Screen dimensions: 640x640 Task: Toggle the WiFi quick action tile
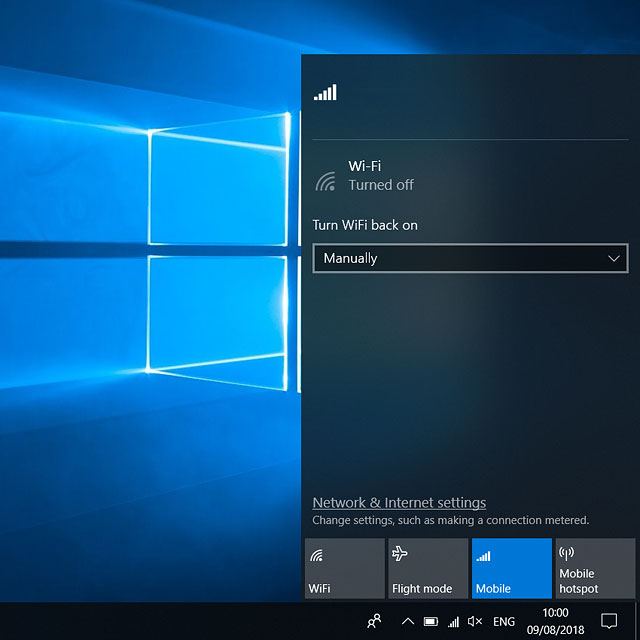pos(344,568)
